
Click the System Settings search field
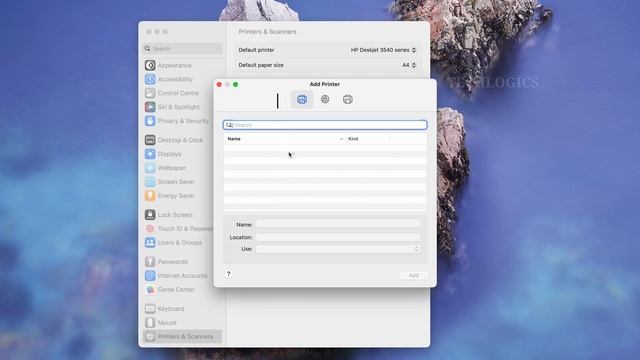click(182, 49)
